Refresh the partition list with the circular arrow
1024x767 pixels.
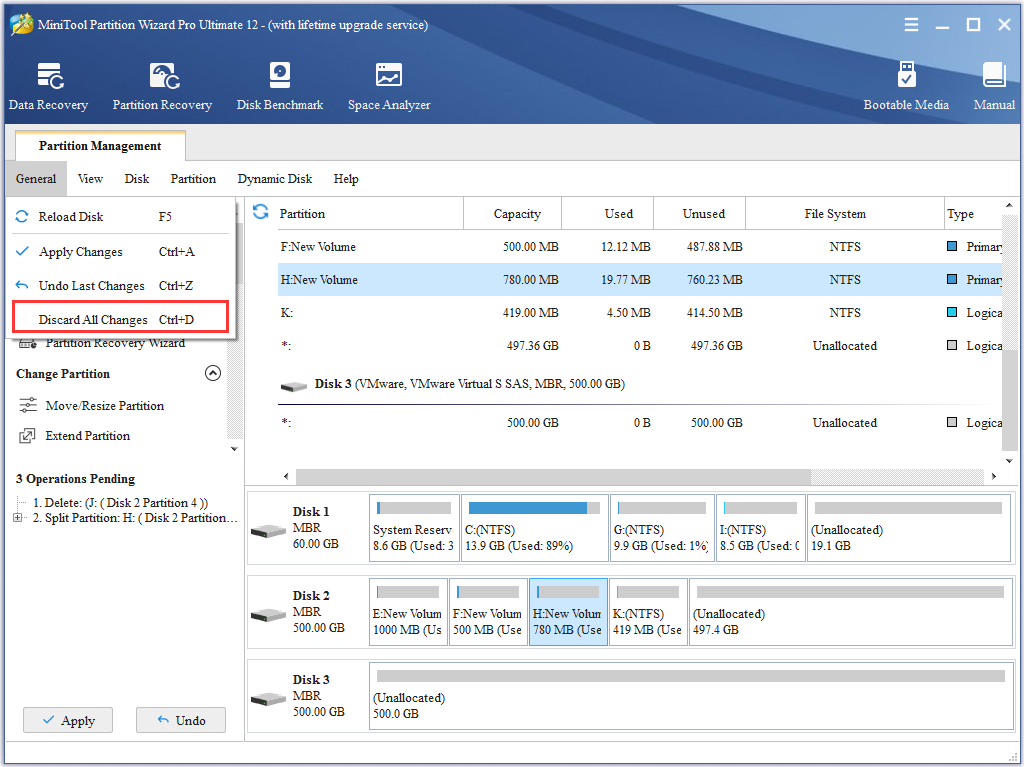tap(259, 213)
